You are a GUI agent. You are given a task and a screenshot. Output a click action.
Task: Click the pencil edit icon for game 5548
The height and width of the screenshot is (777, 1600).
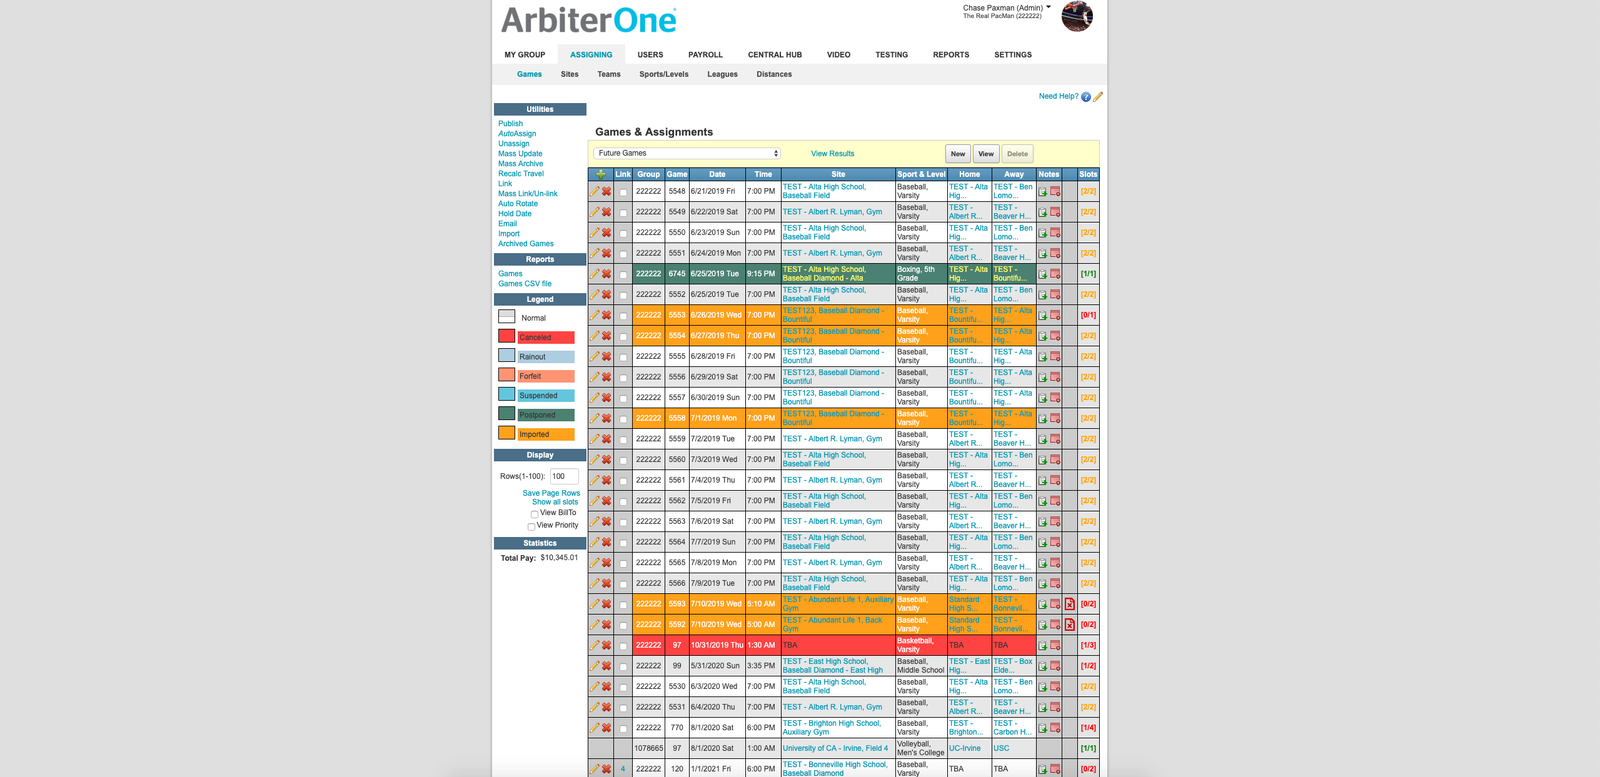pos(594,191)
